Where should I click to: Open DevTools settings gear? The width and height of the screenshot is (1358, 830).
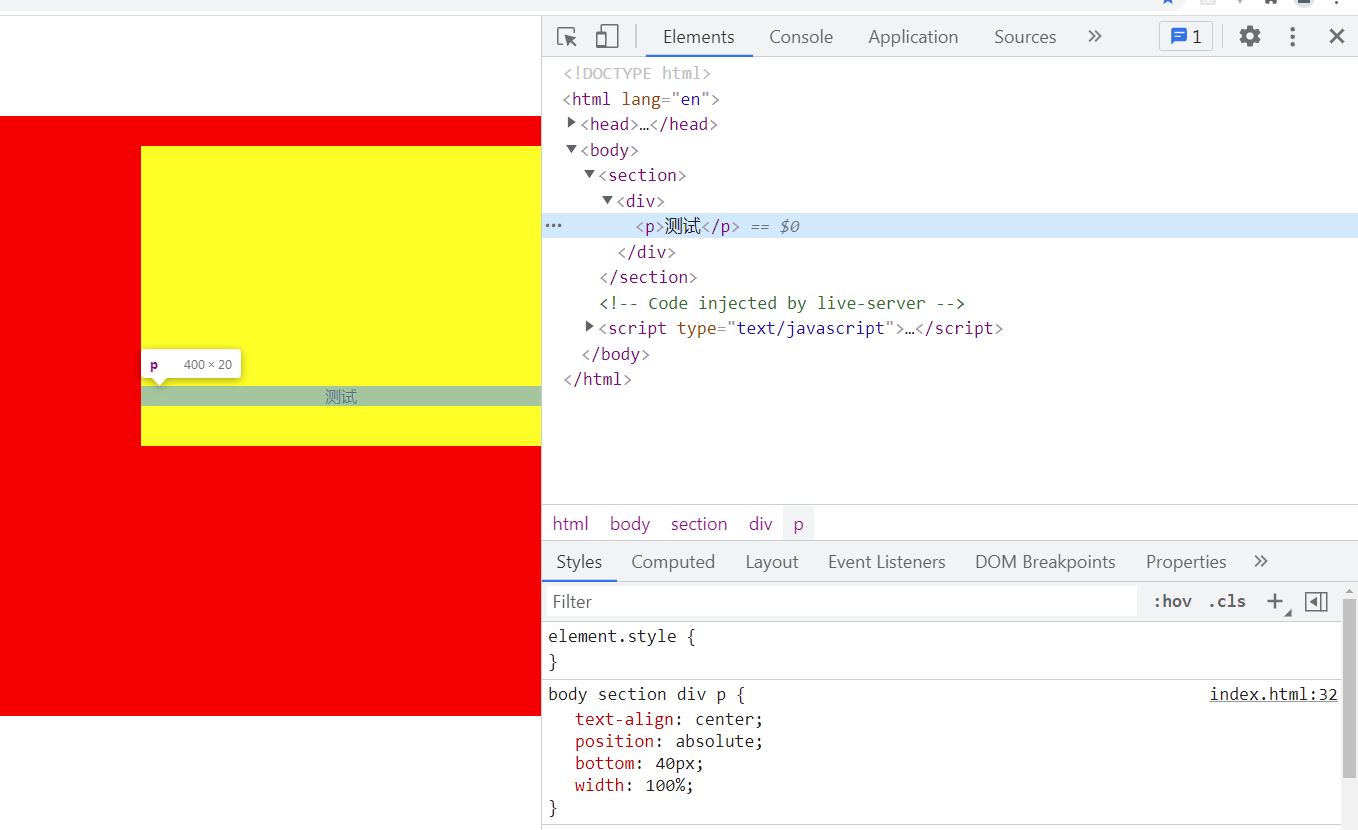click(x=1249, y=37)
